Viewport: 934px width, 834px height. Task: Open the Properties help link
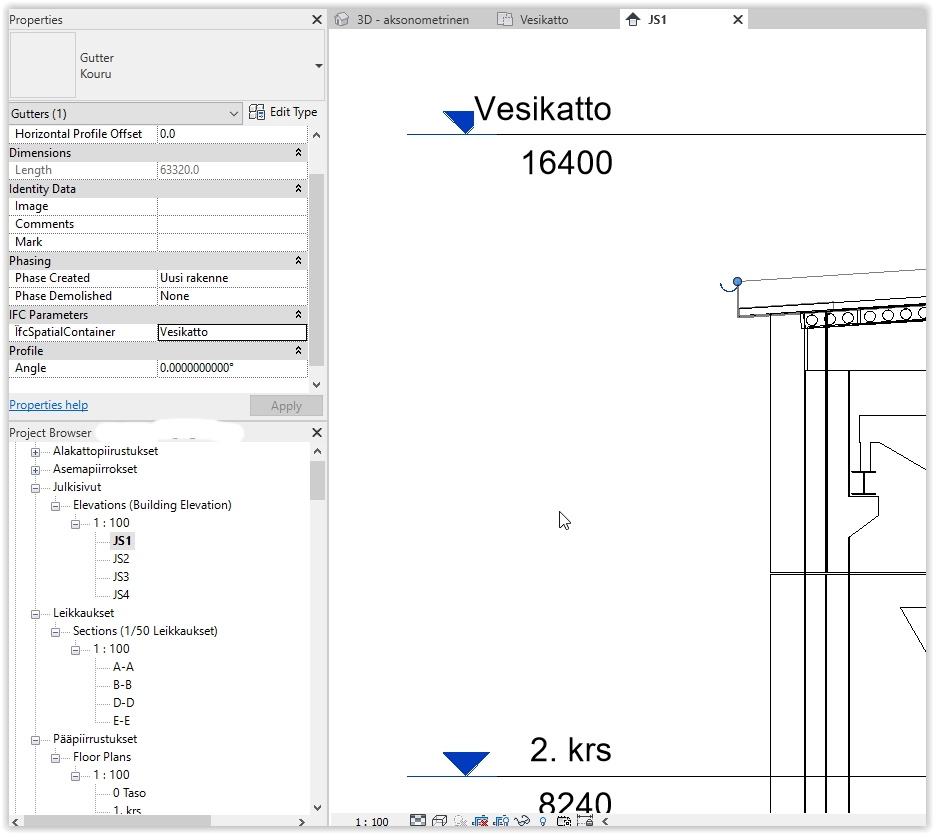(x=48, y=405)
